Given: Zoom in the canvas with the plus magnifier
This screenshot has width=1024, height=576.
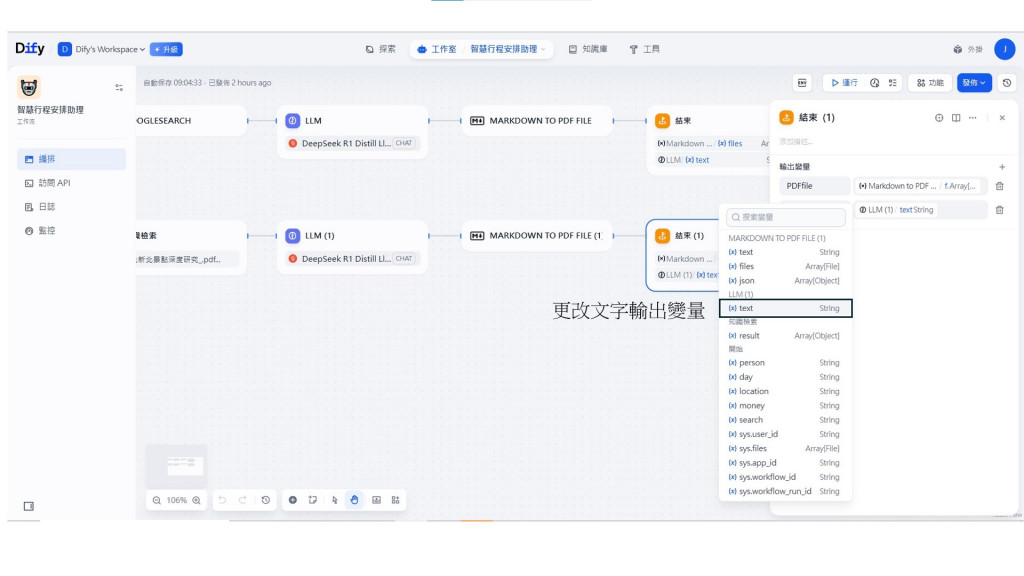Looking at the screenshot, I should click(x=196, y=500).
